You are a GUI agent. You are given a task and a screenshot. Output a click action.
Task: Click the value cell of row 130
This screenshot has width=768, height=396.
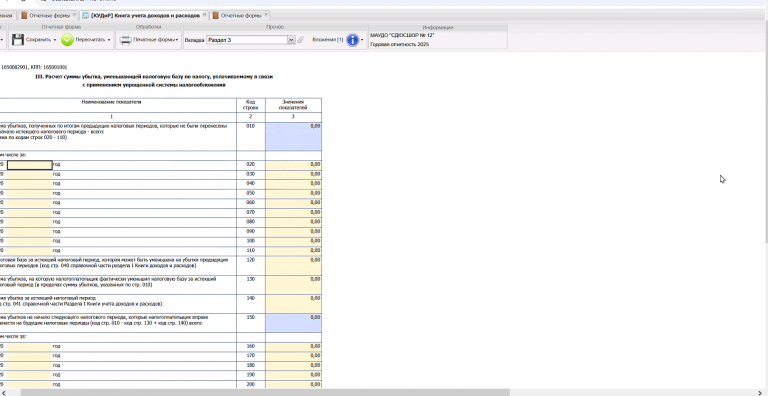pos(293,284)
